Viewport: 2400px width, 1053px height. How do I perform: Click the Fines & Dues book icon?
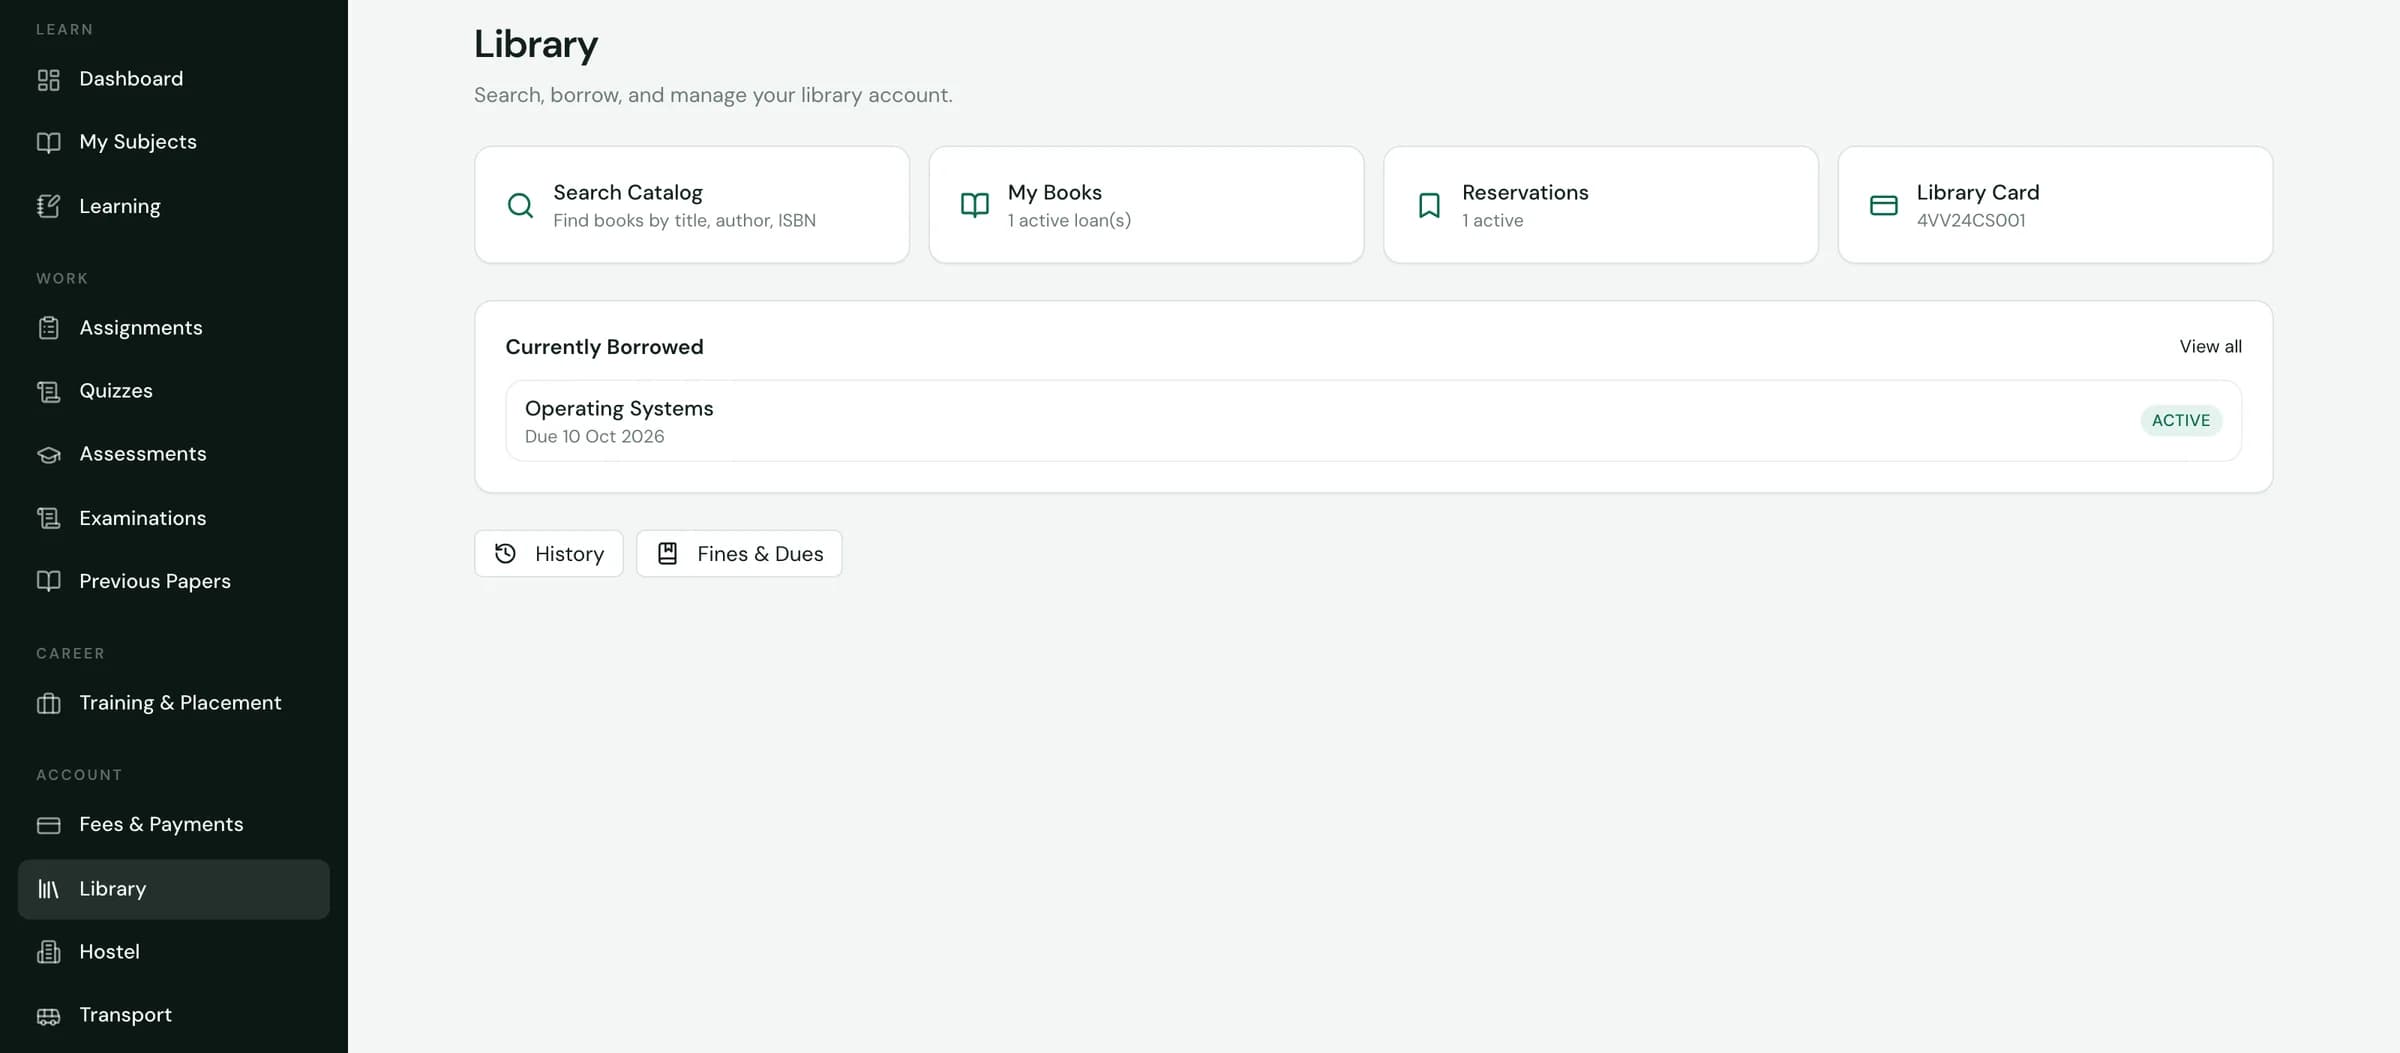click(x=667, y=553)
